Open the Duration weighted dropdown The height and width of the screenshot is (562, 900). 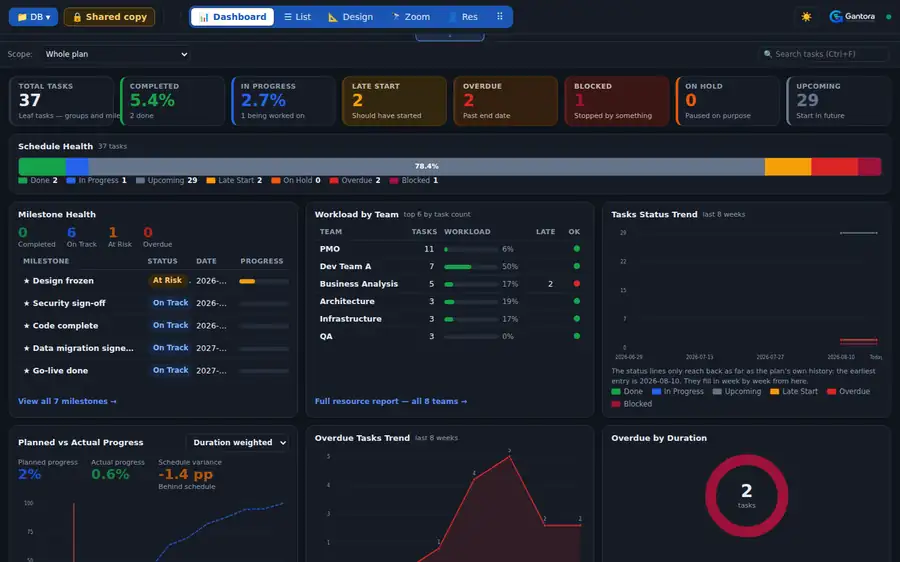click(x=238, y=443)
